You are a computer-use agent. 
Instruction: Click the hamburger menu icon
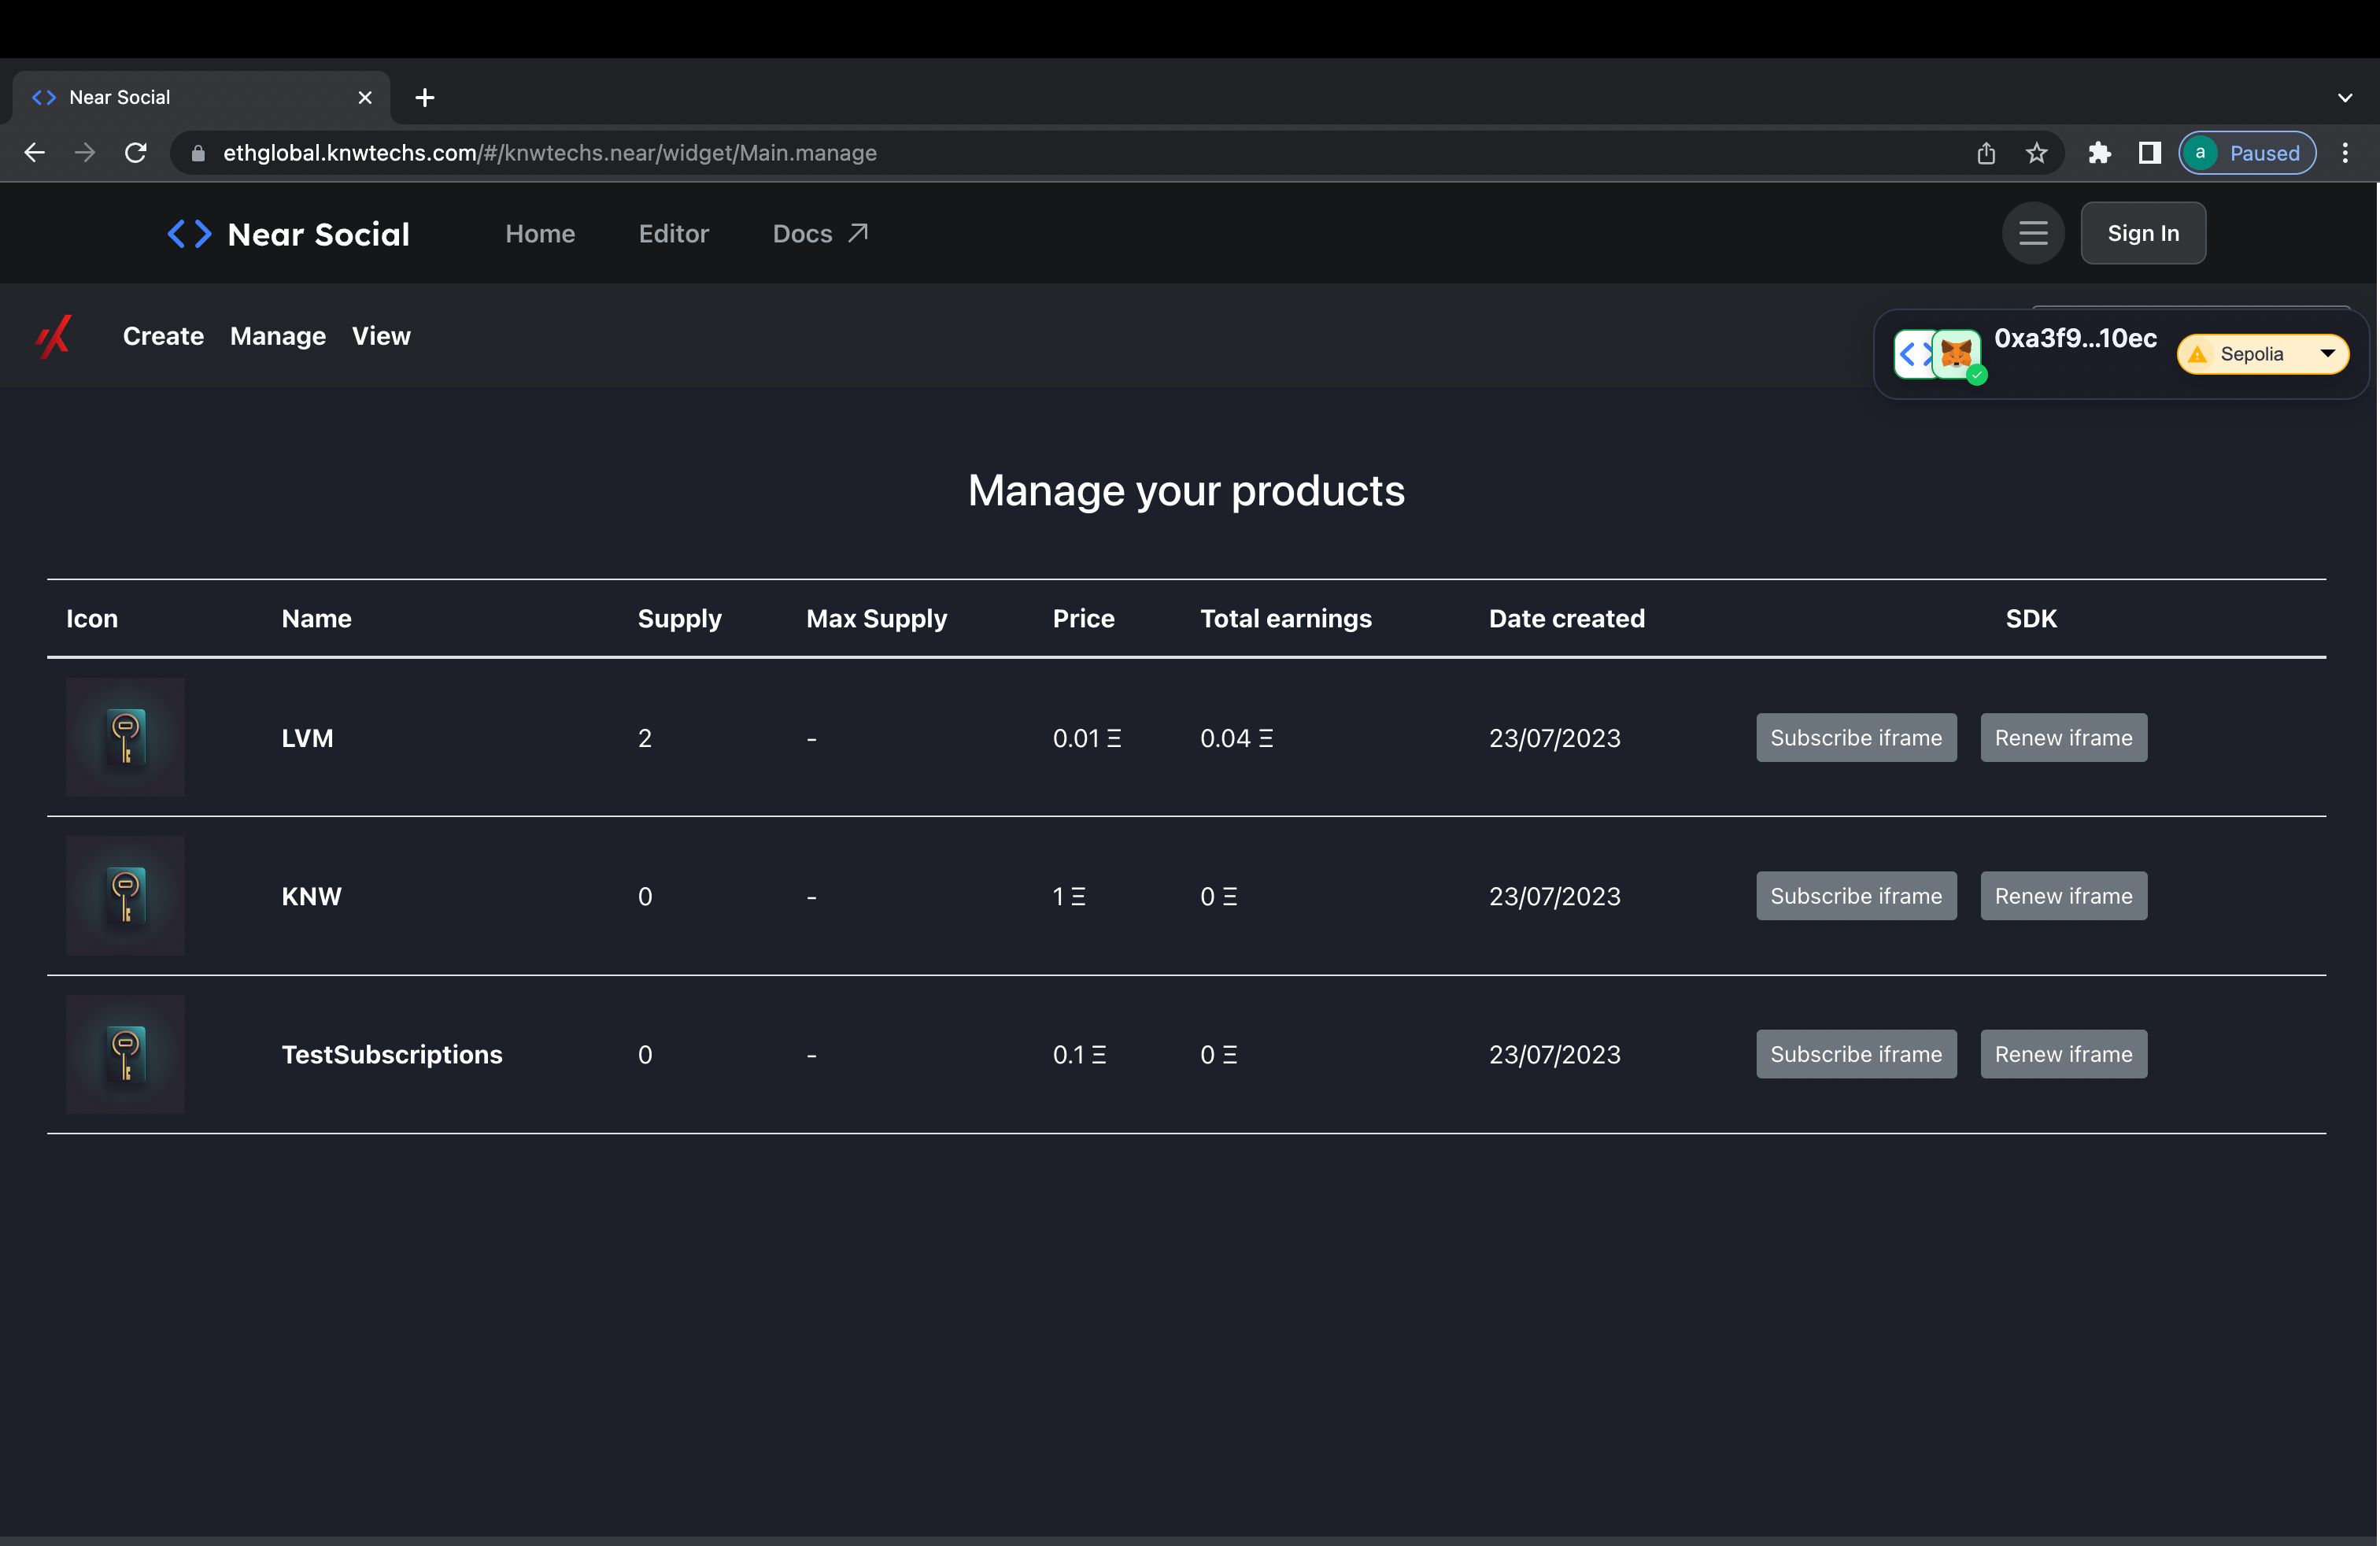tap(2031, 232)
